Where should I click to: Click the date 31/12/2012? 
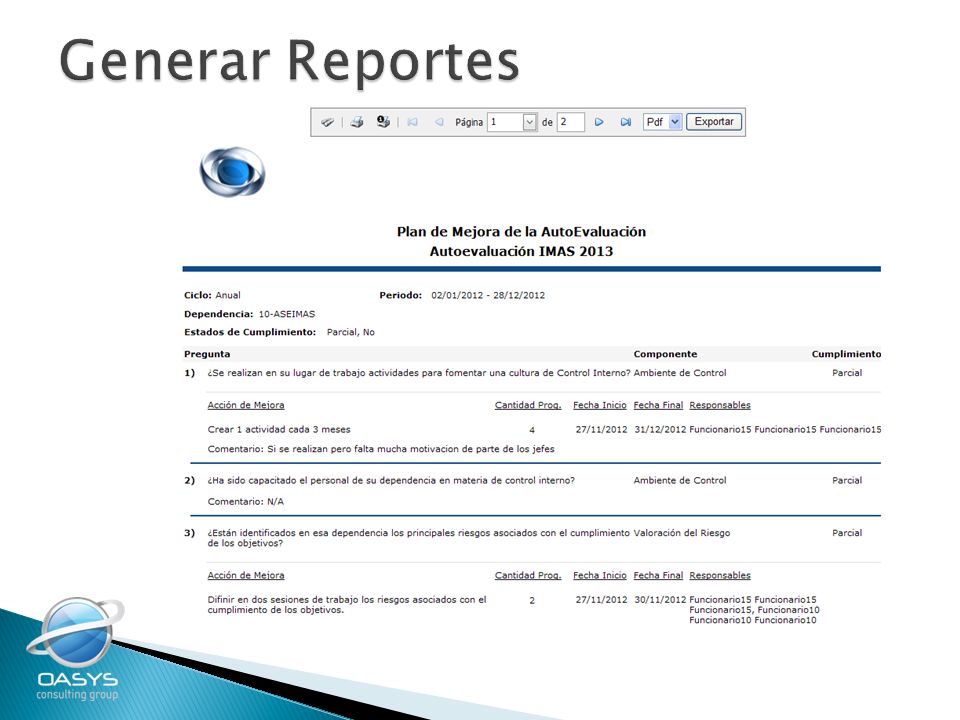660,429
